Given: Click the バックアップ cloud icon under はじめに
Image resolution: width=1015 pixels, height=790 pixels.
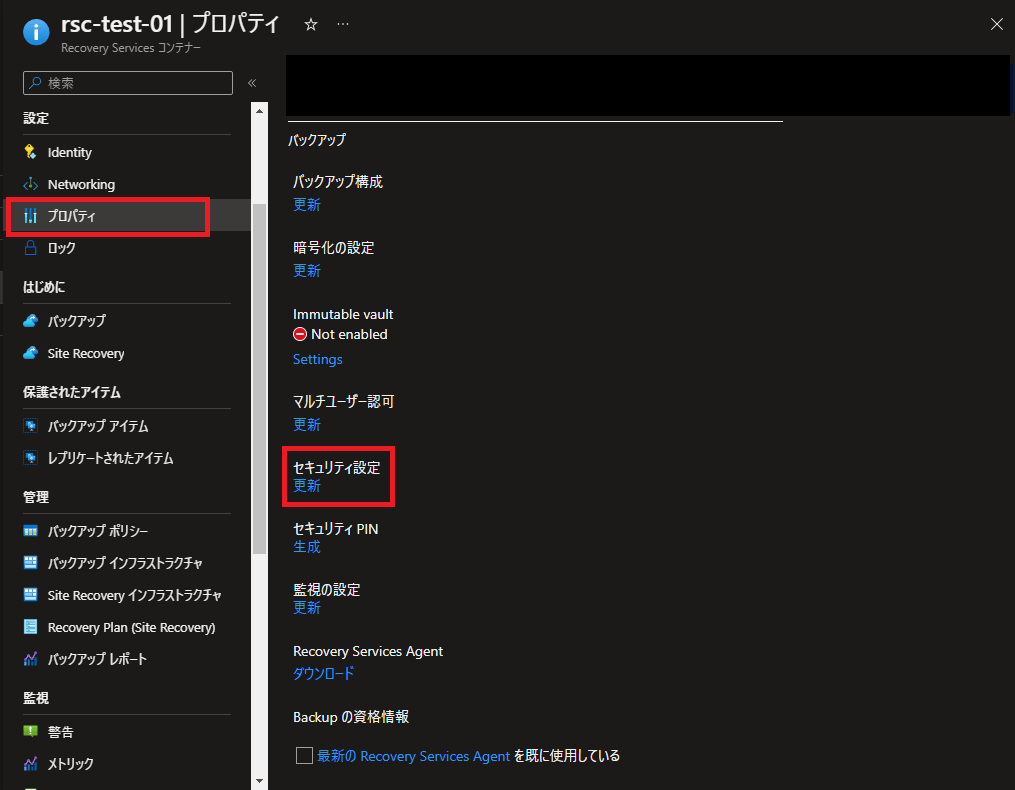Looking at the screenshot, I should 30,321.
